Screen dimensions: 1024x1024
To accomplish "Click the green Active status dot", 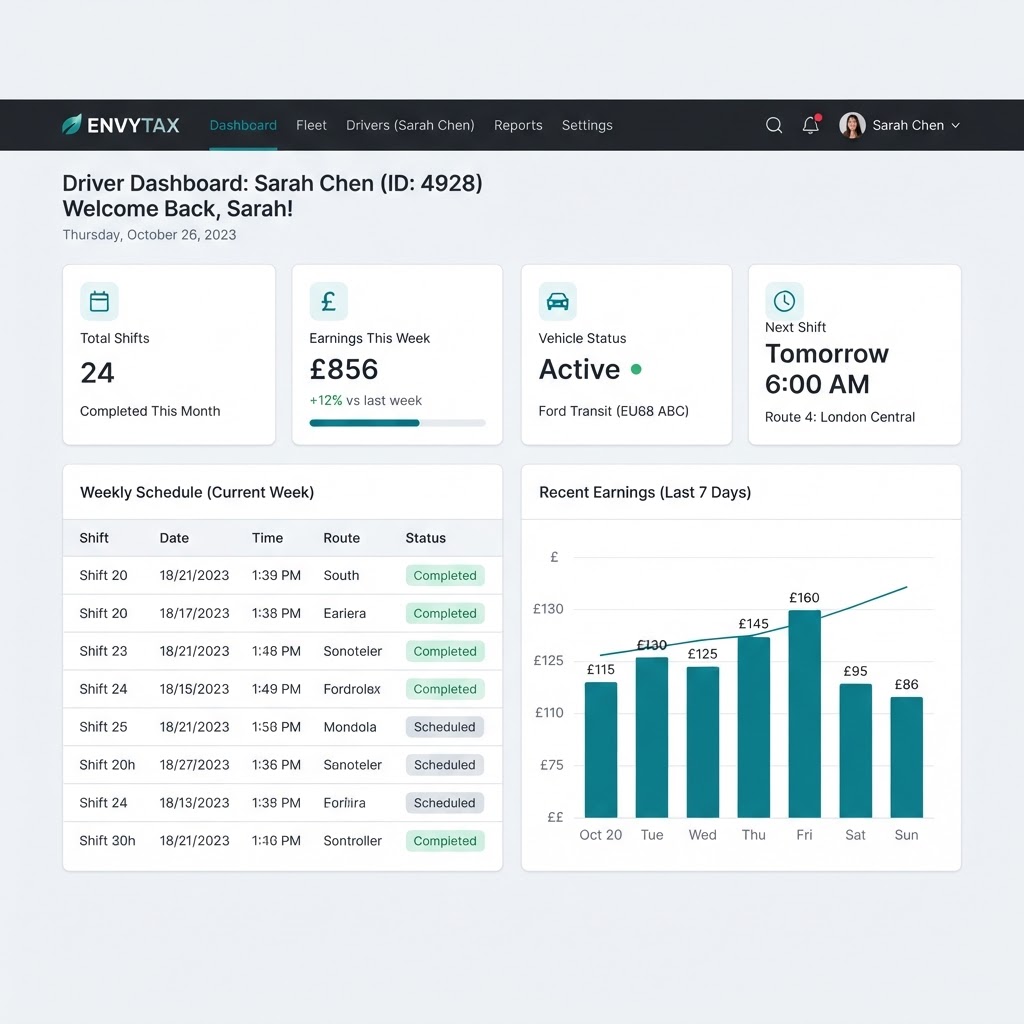I will (x=636, y=370).
